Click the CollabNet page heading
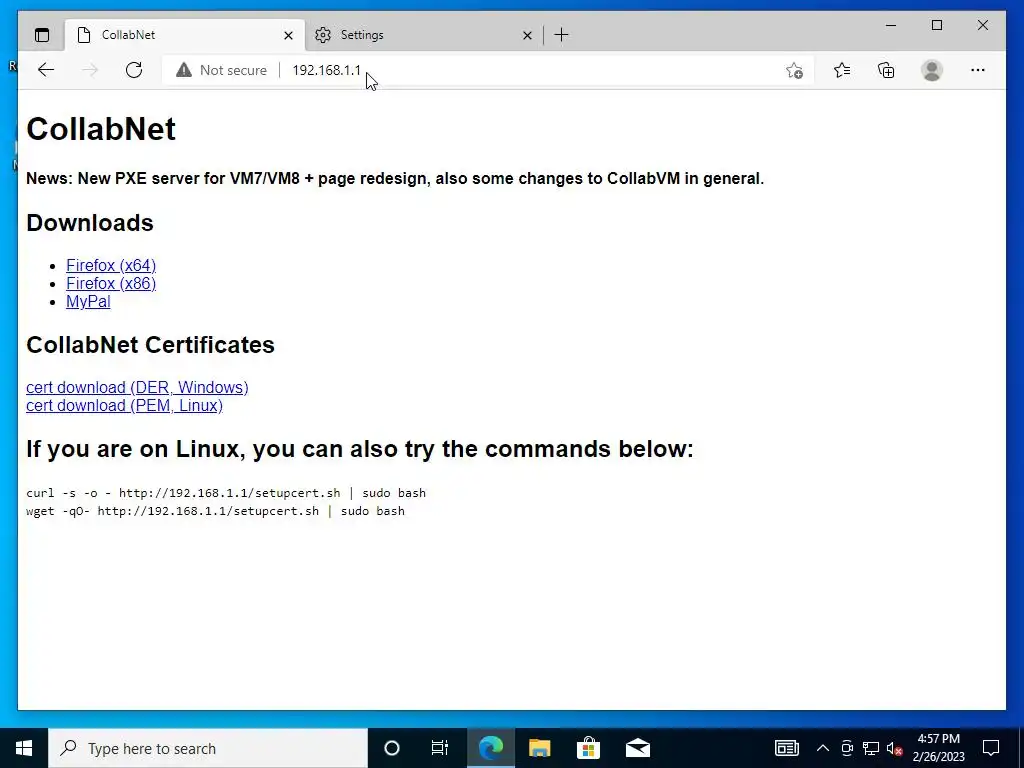 [x=101, y=129]
